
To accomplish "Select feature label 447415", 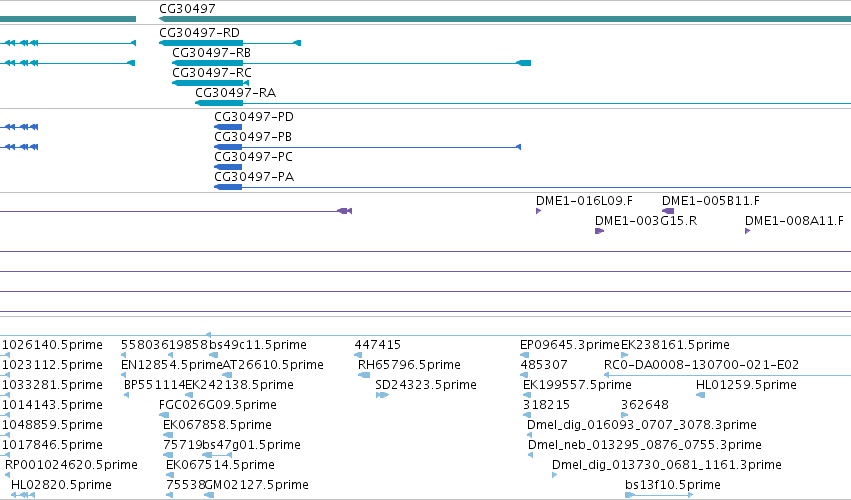I will click(x=378, y=345).
